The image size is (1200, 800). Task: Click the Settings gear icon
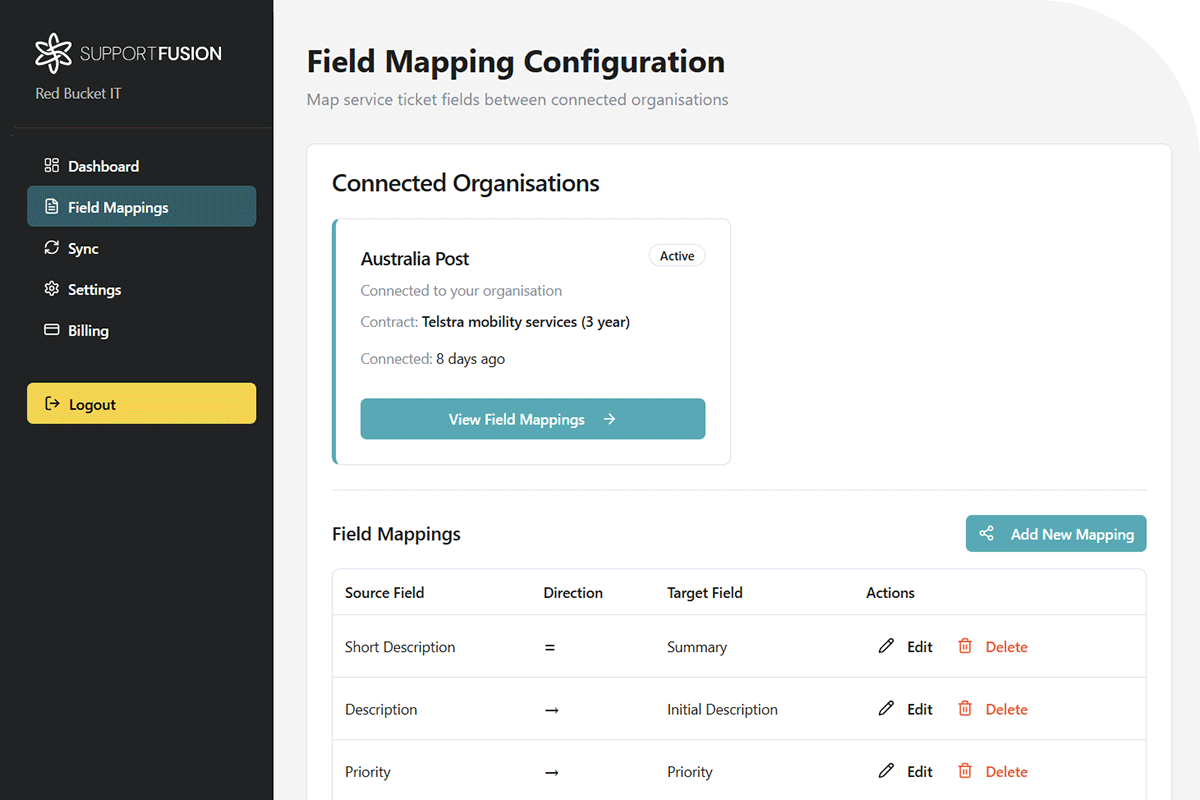pos(52,289)
